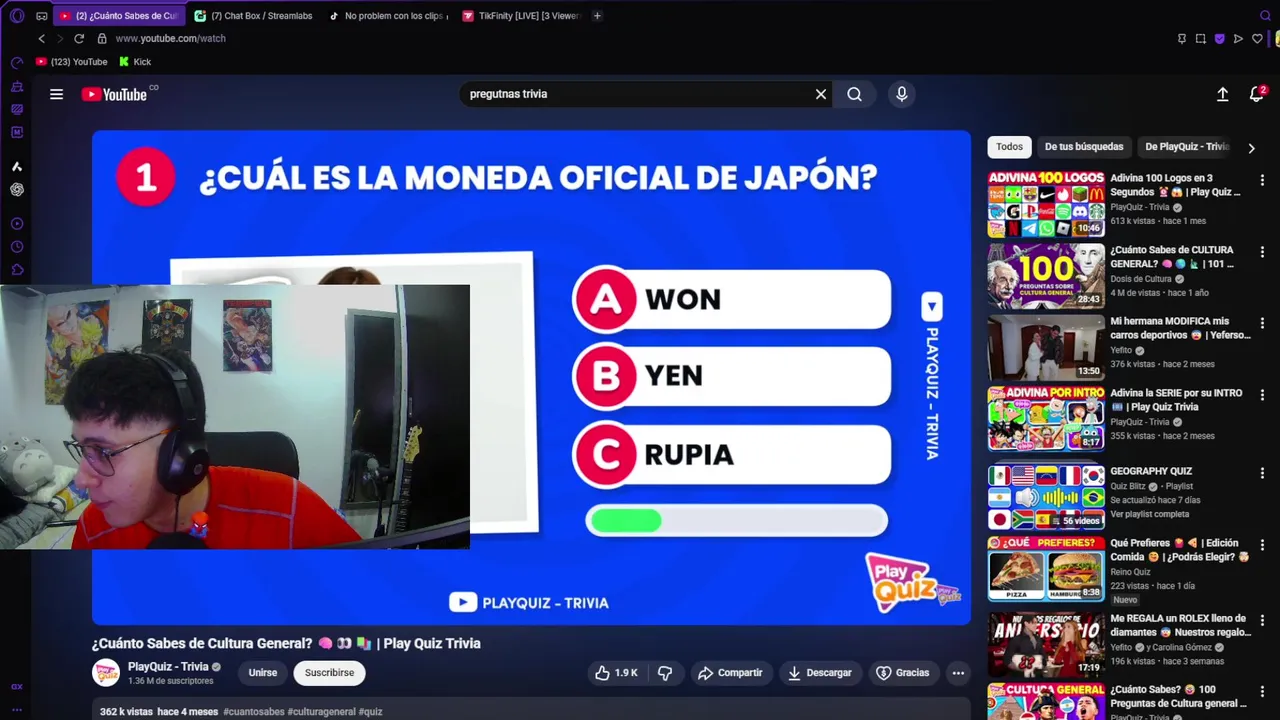Image resolution: width=1280 pixels, height=720 pixels.
Task: Open Adivina 100 Logos video thumbnail
Action: coord(1046,204)
